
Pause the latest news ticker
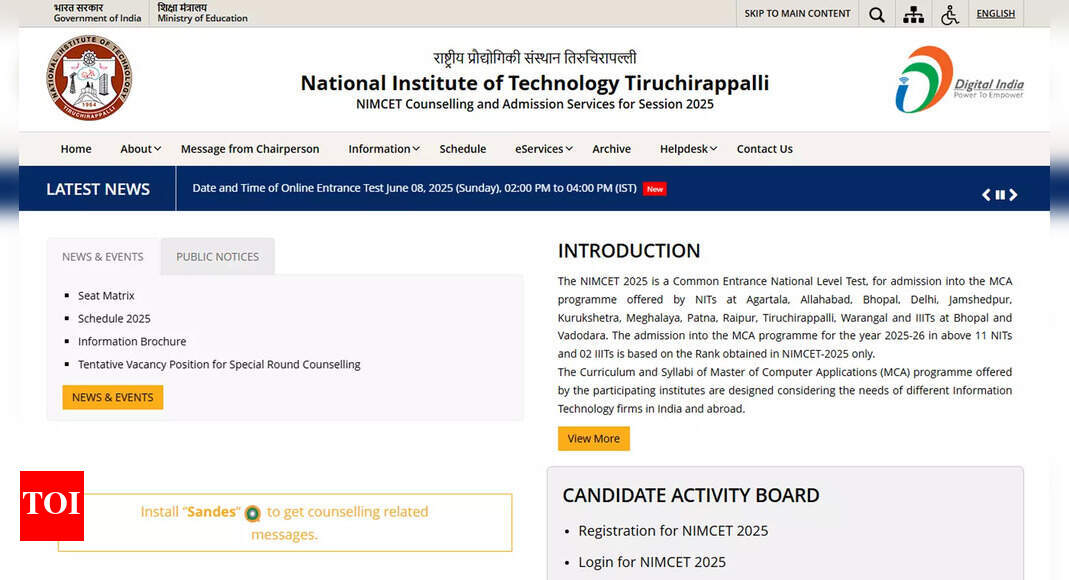coord(1000,195)
